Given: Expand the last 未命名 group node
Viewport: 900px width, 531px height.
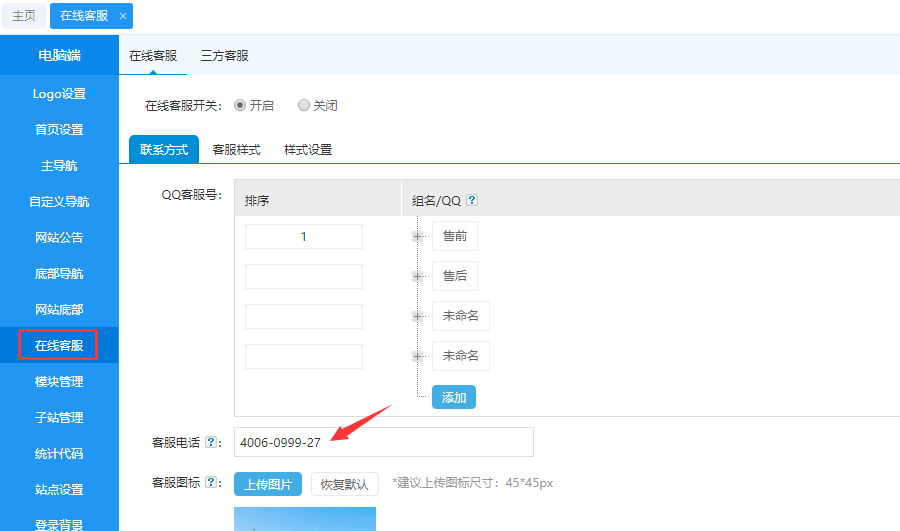Looking at the screenshot, I should click(416, 356).
